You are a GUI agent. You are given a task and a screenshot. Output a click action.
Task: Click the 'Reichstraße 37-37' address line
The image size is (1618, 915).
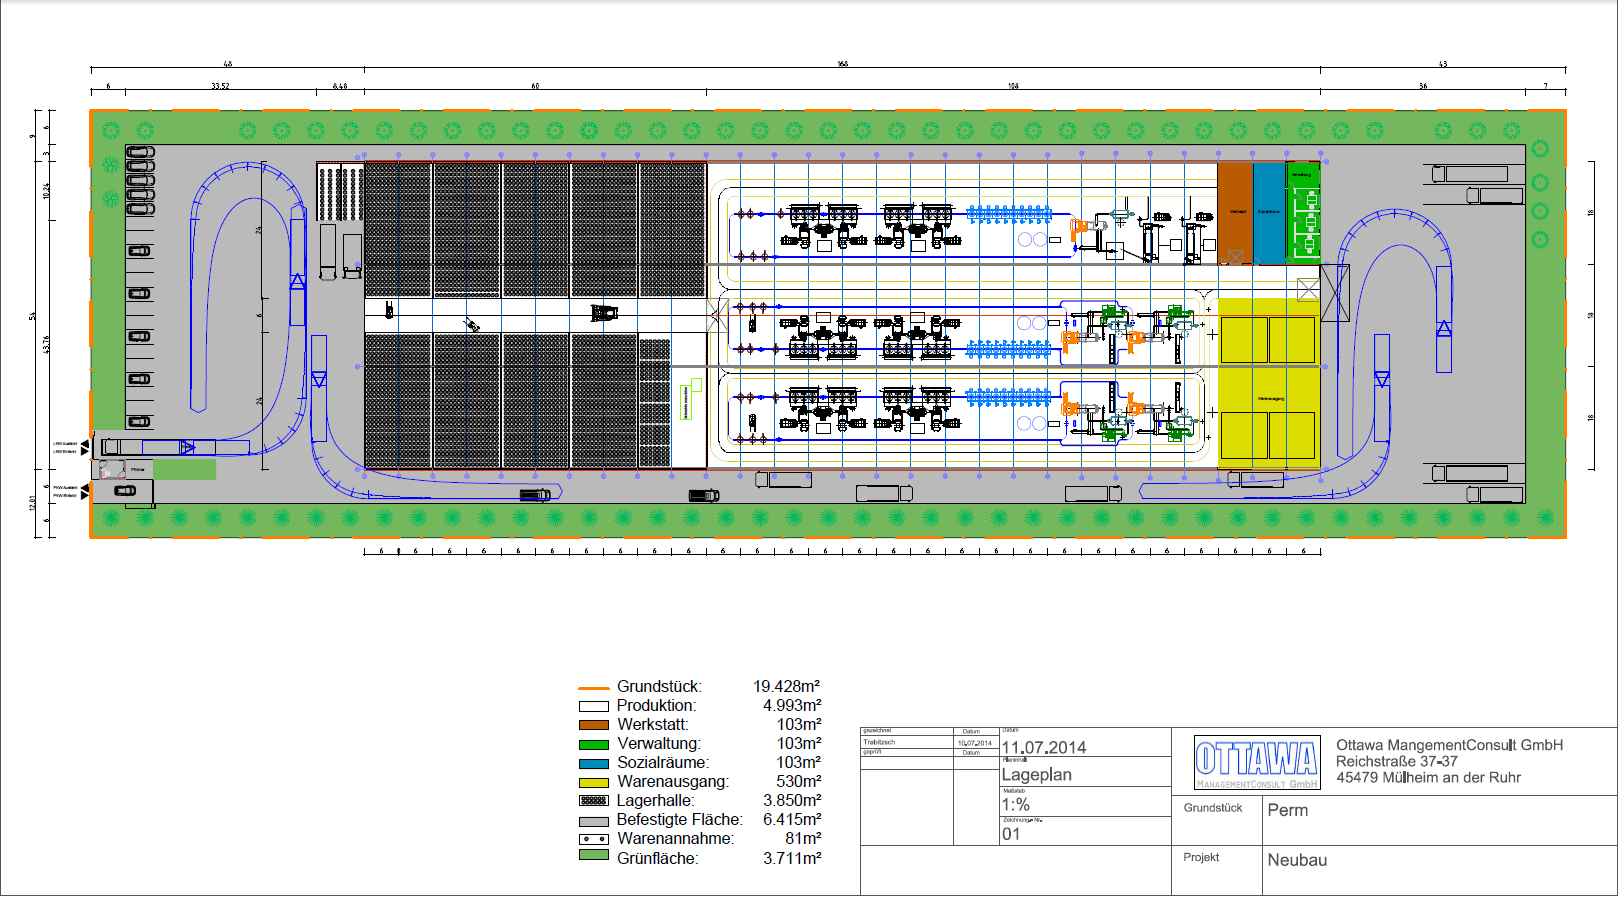(1397, 761)
